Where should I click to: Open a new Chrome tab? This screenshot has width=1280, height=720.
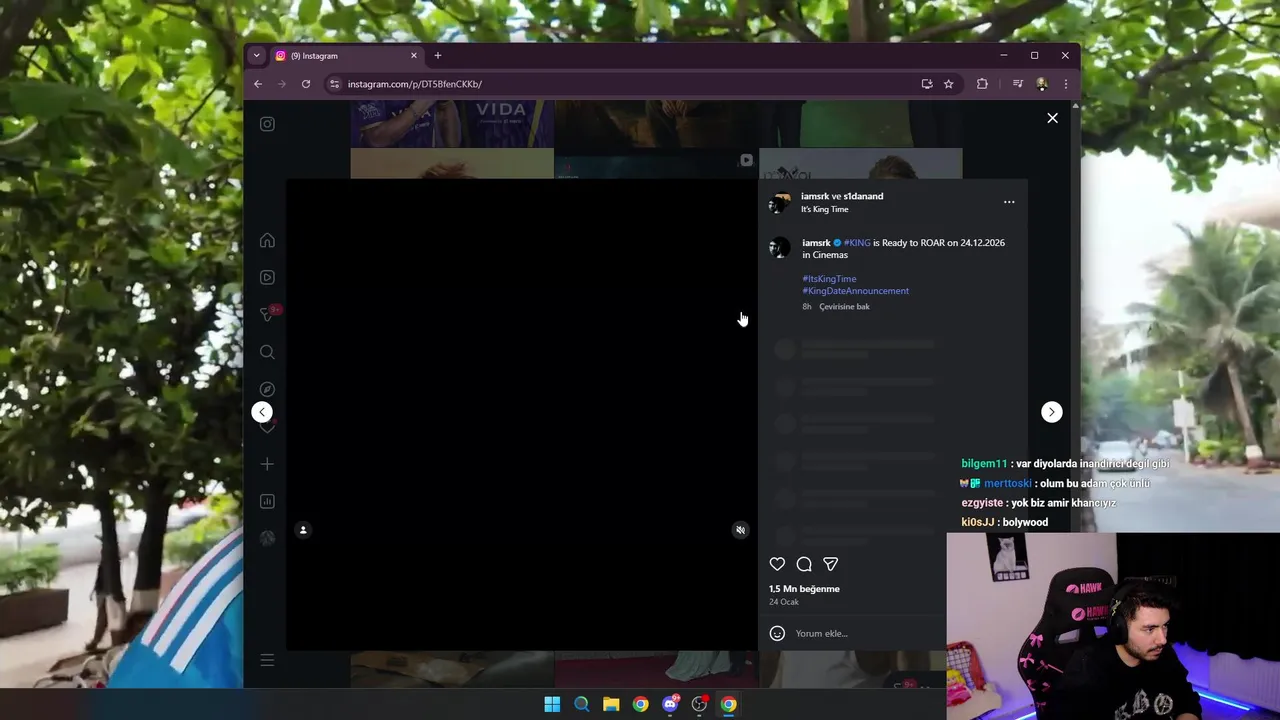point(437,56)
